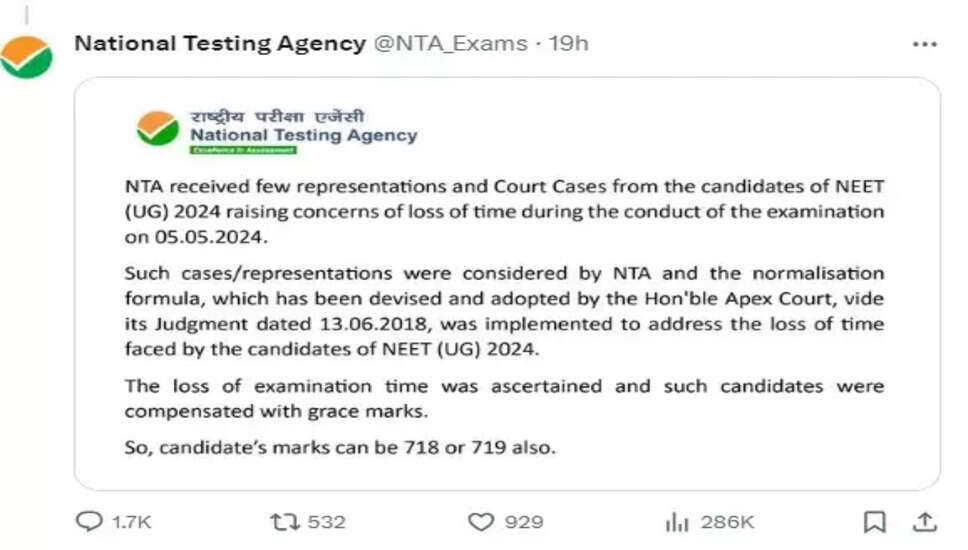The height and width of the screenshot is (550, 968).
Task: Click the line mentioning 718 or 719
Action: (340, 447)
